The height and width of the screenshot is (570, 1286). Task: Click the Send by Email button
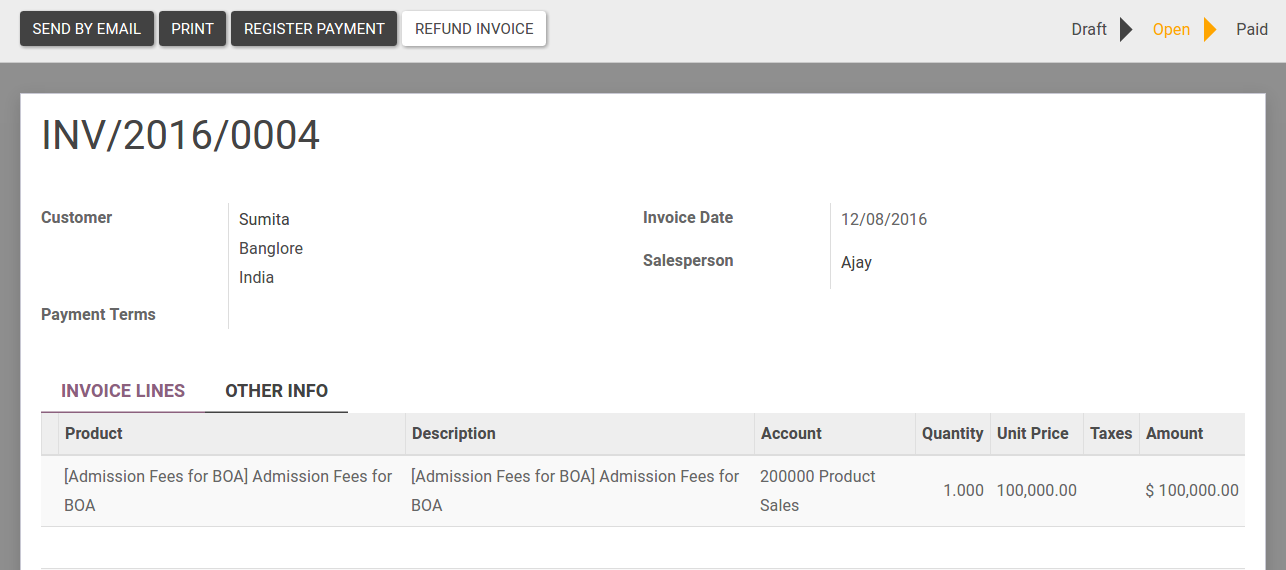point(87,29)
